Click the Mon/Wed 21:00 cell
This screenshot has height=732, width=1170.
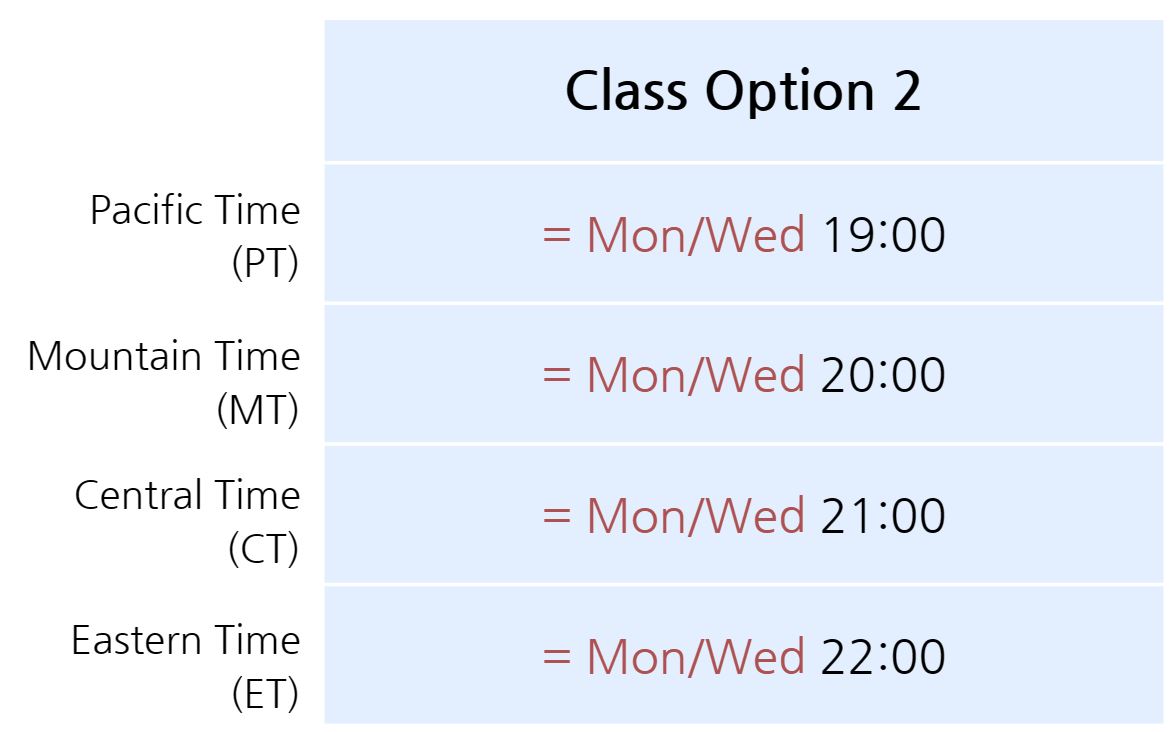743,515
